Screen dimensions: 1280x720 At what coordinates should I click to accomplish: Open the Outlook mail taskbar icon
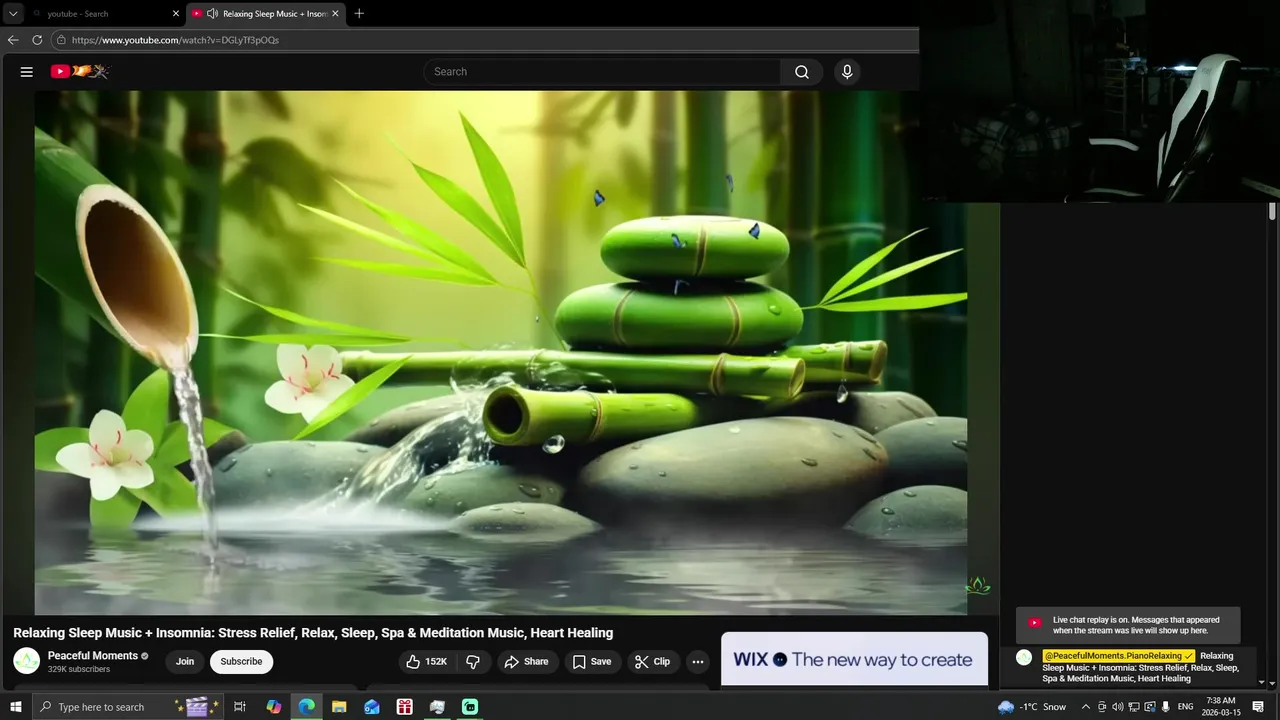(372, 707)
